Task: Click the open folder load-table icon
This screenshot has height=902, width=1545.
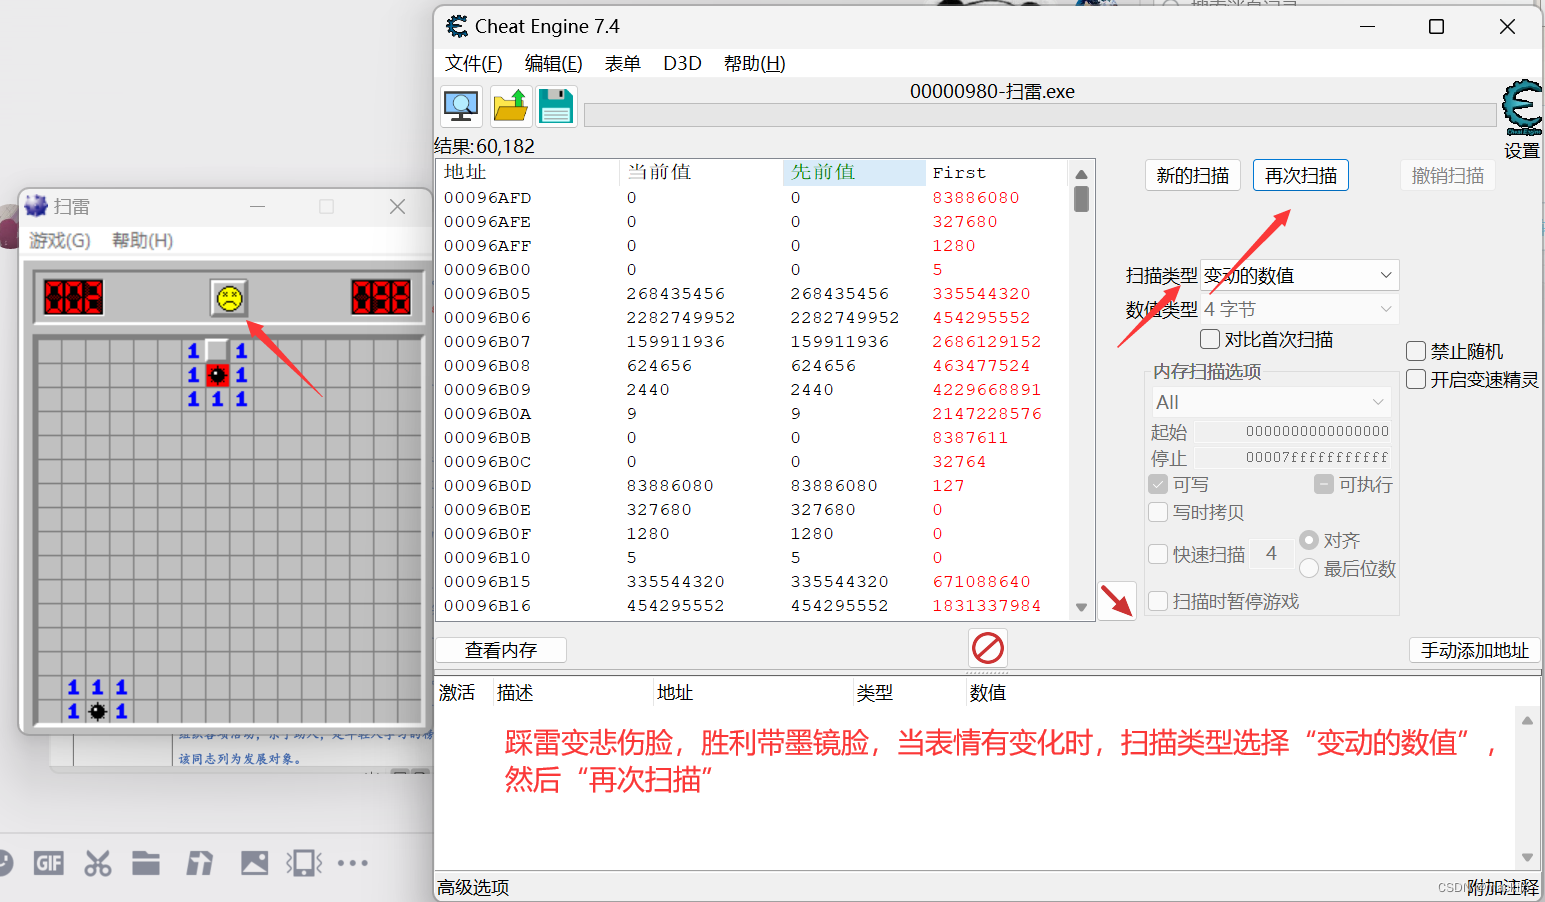Action: pyautogui.click(x=510, y=106)
